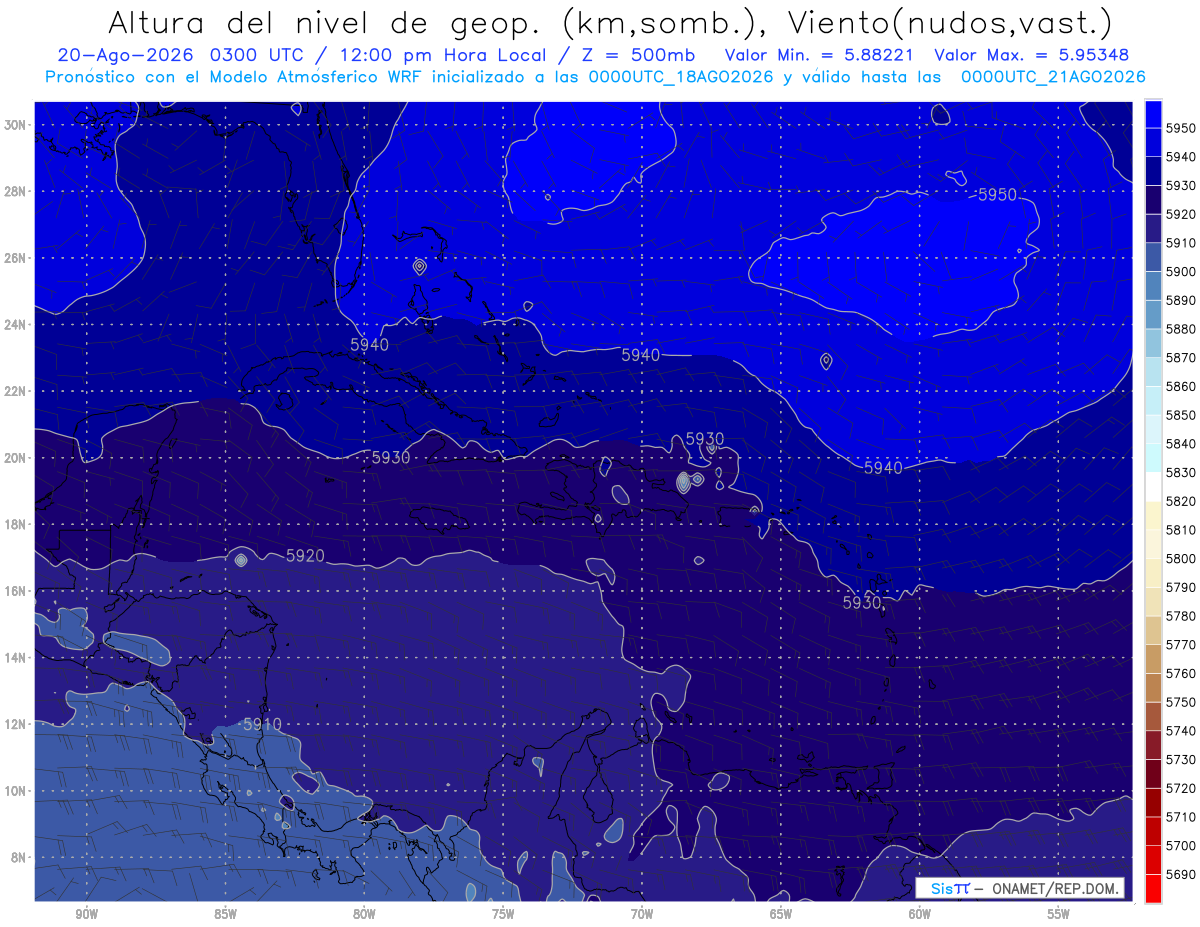Click the '85W' longitude axis label
Viewport: 1200px width, 927px height.
[225, 914]
